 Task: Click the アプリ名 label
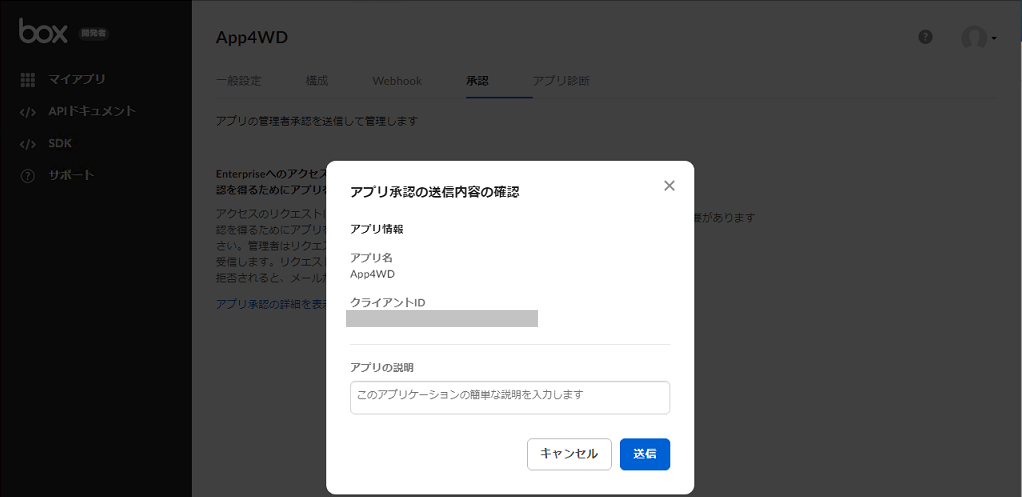372,258
